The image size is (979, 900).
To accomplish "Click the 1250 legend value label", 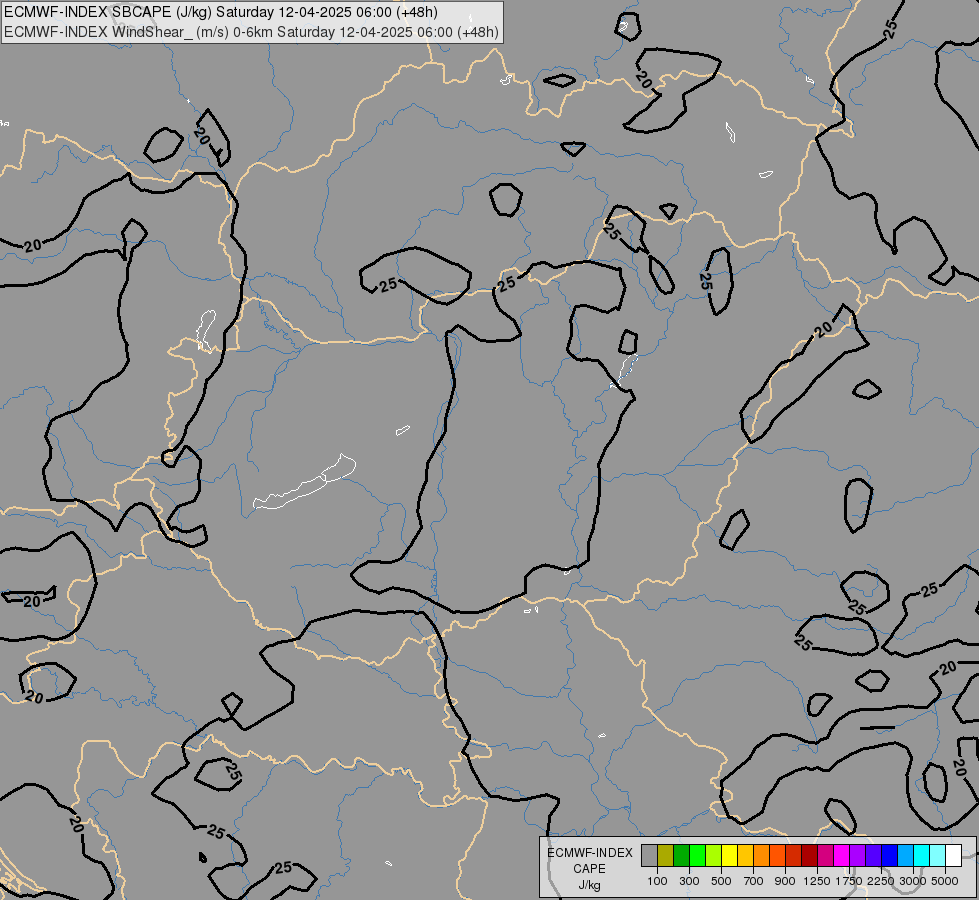I will (817, 881).
